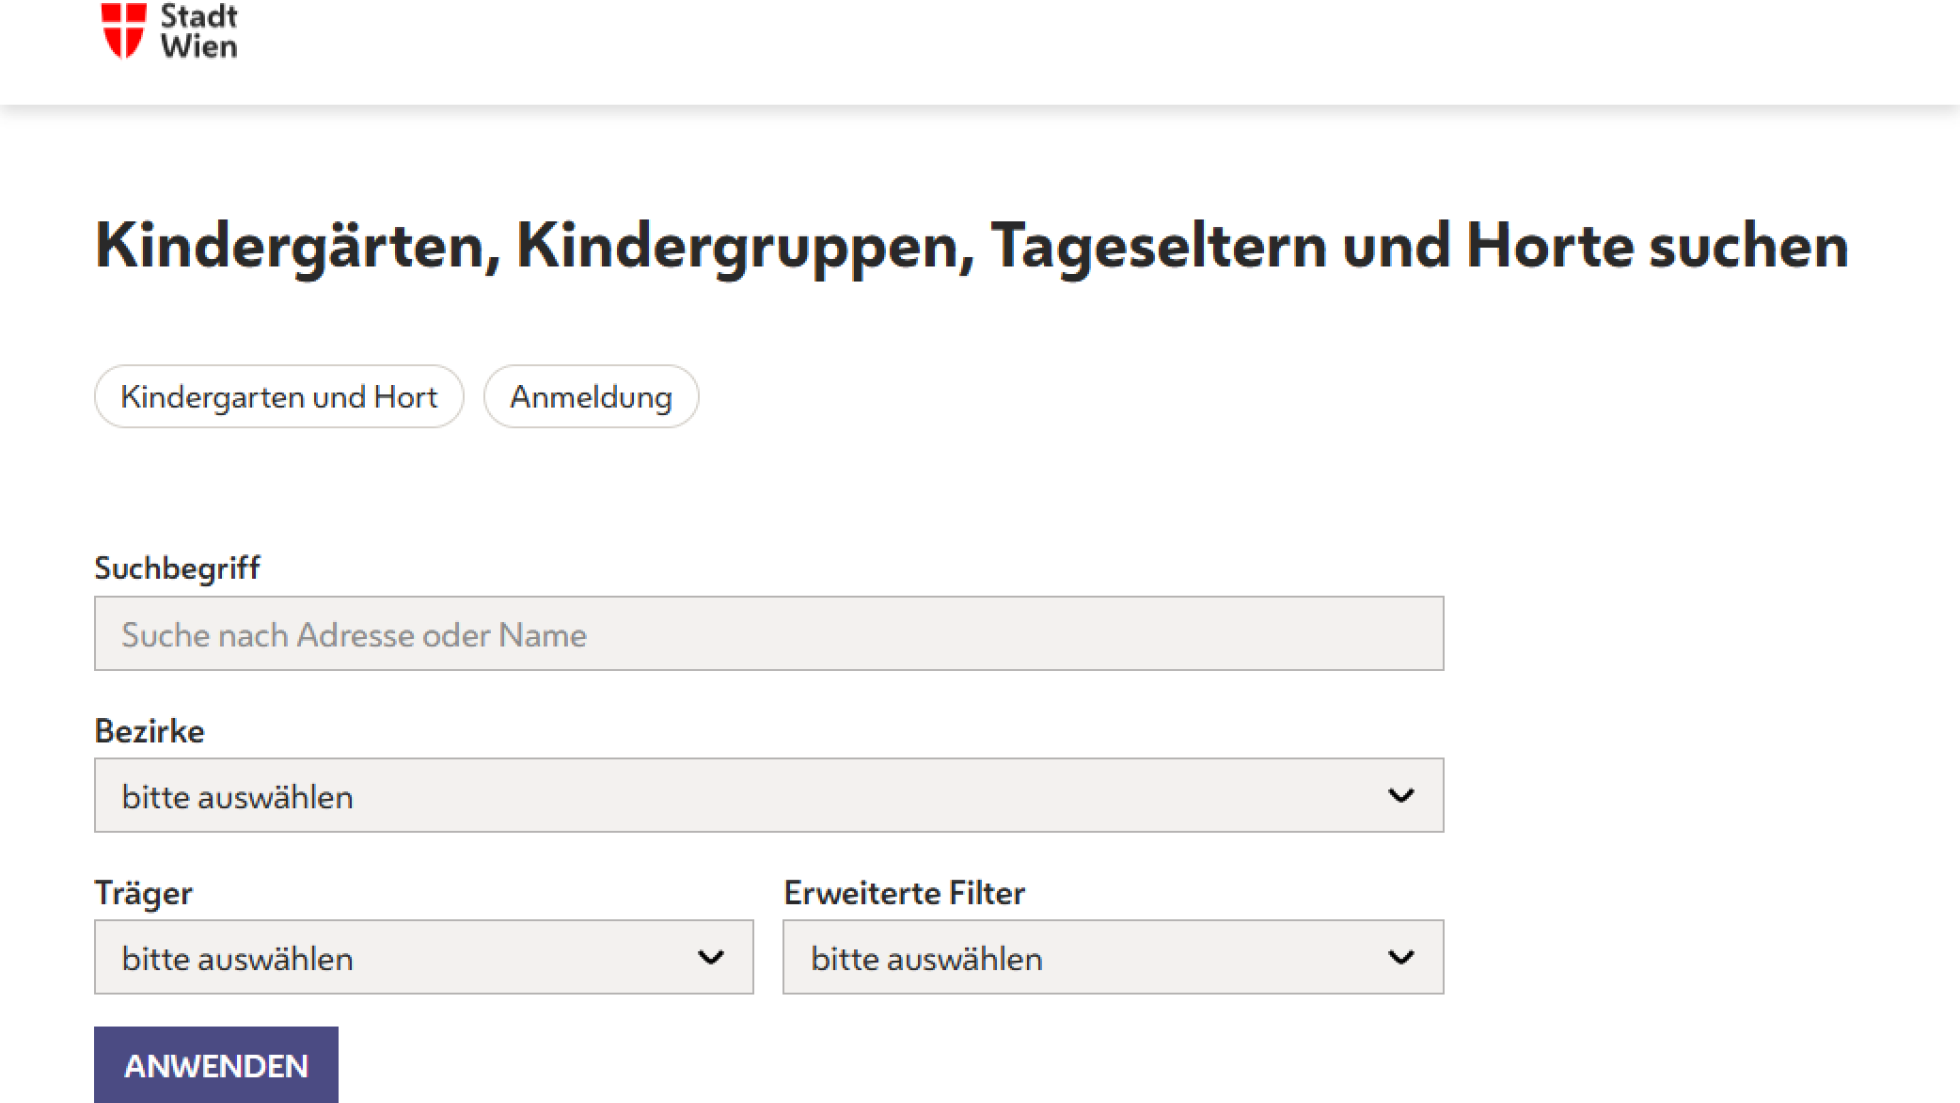Viewport: 1960px width, 1103px height.
Task: Click into the Suchbegriff search field
Action: point(768,634)
